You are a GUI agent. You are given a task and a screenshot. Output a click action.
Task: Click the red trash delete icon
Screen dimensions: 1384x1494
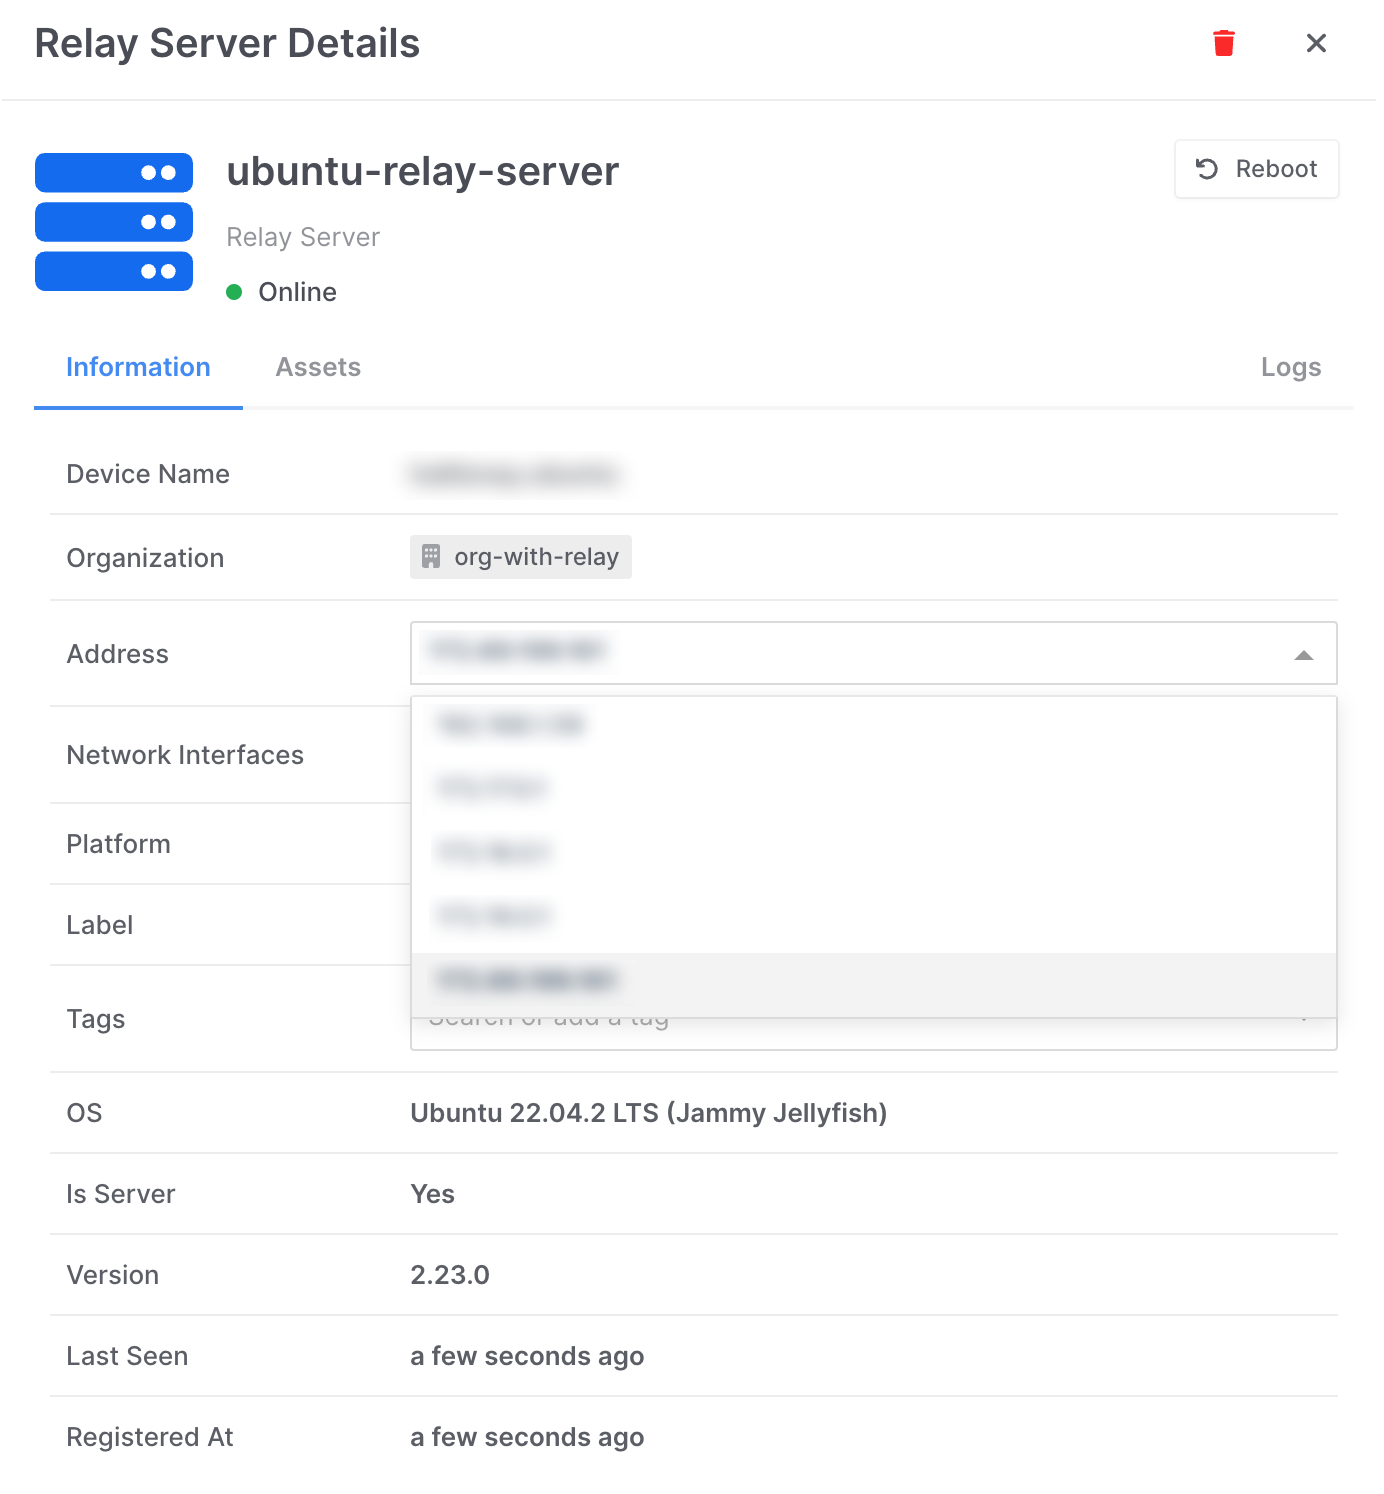[1223, 43]
